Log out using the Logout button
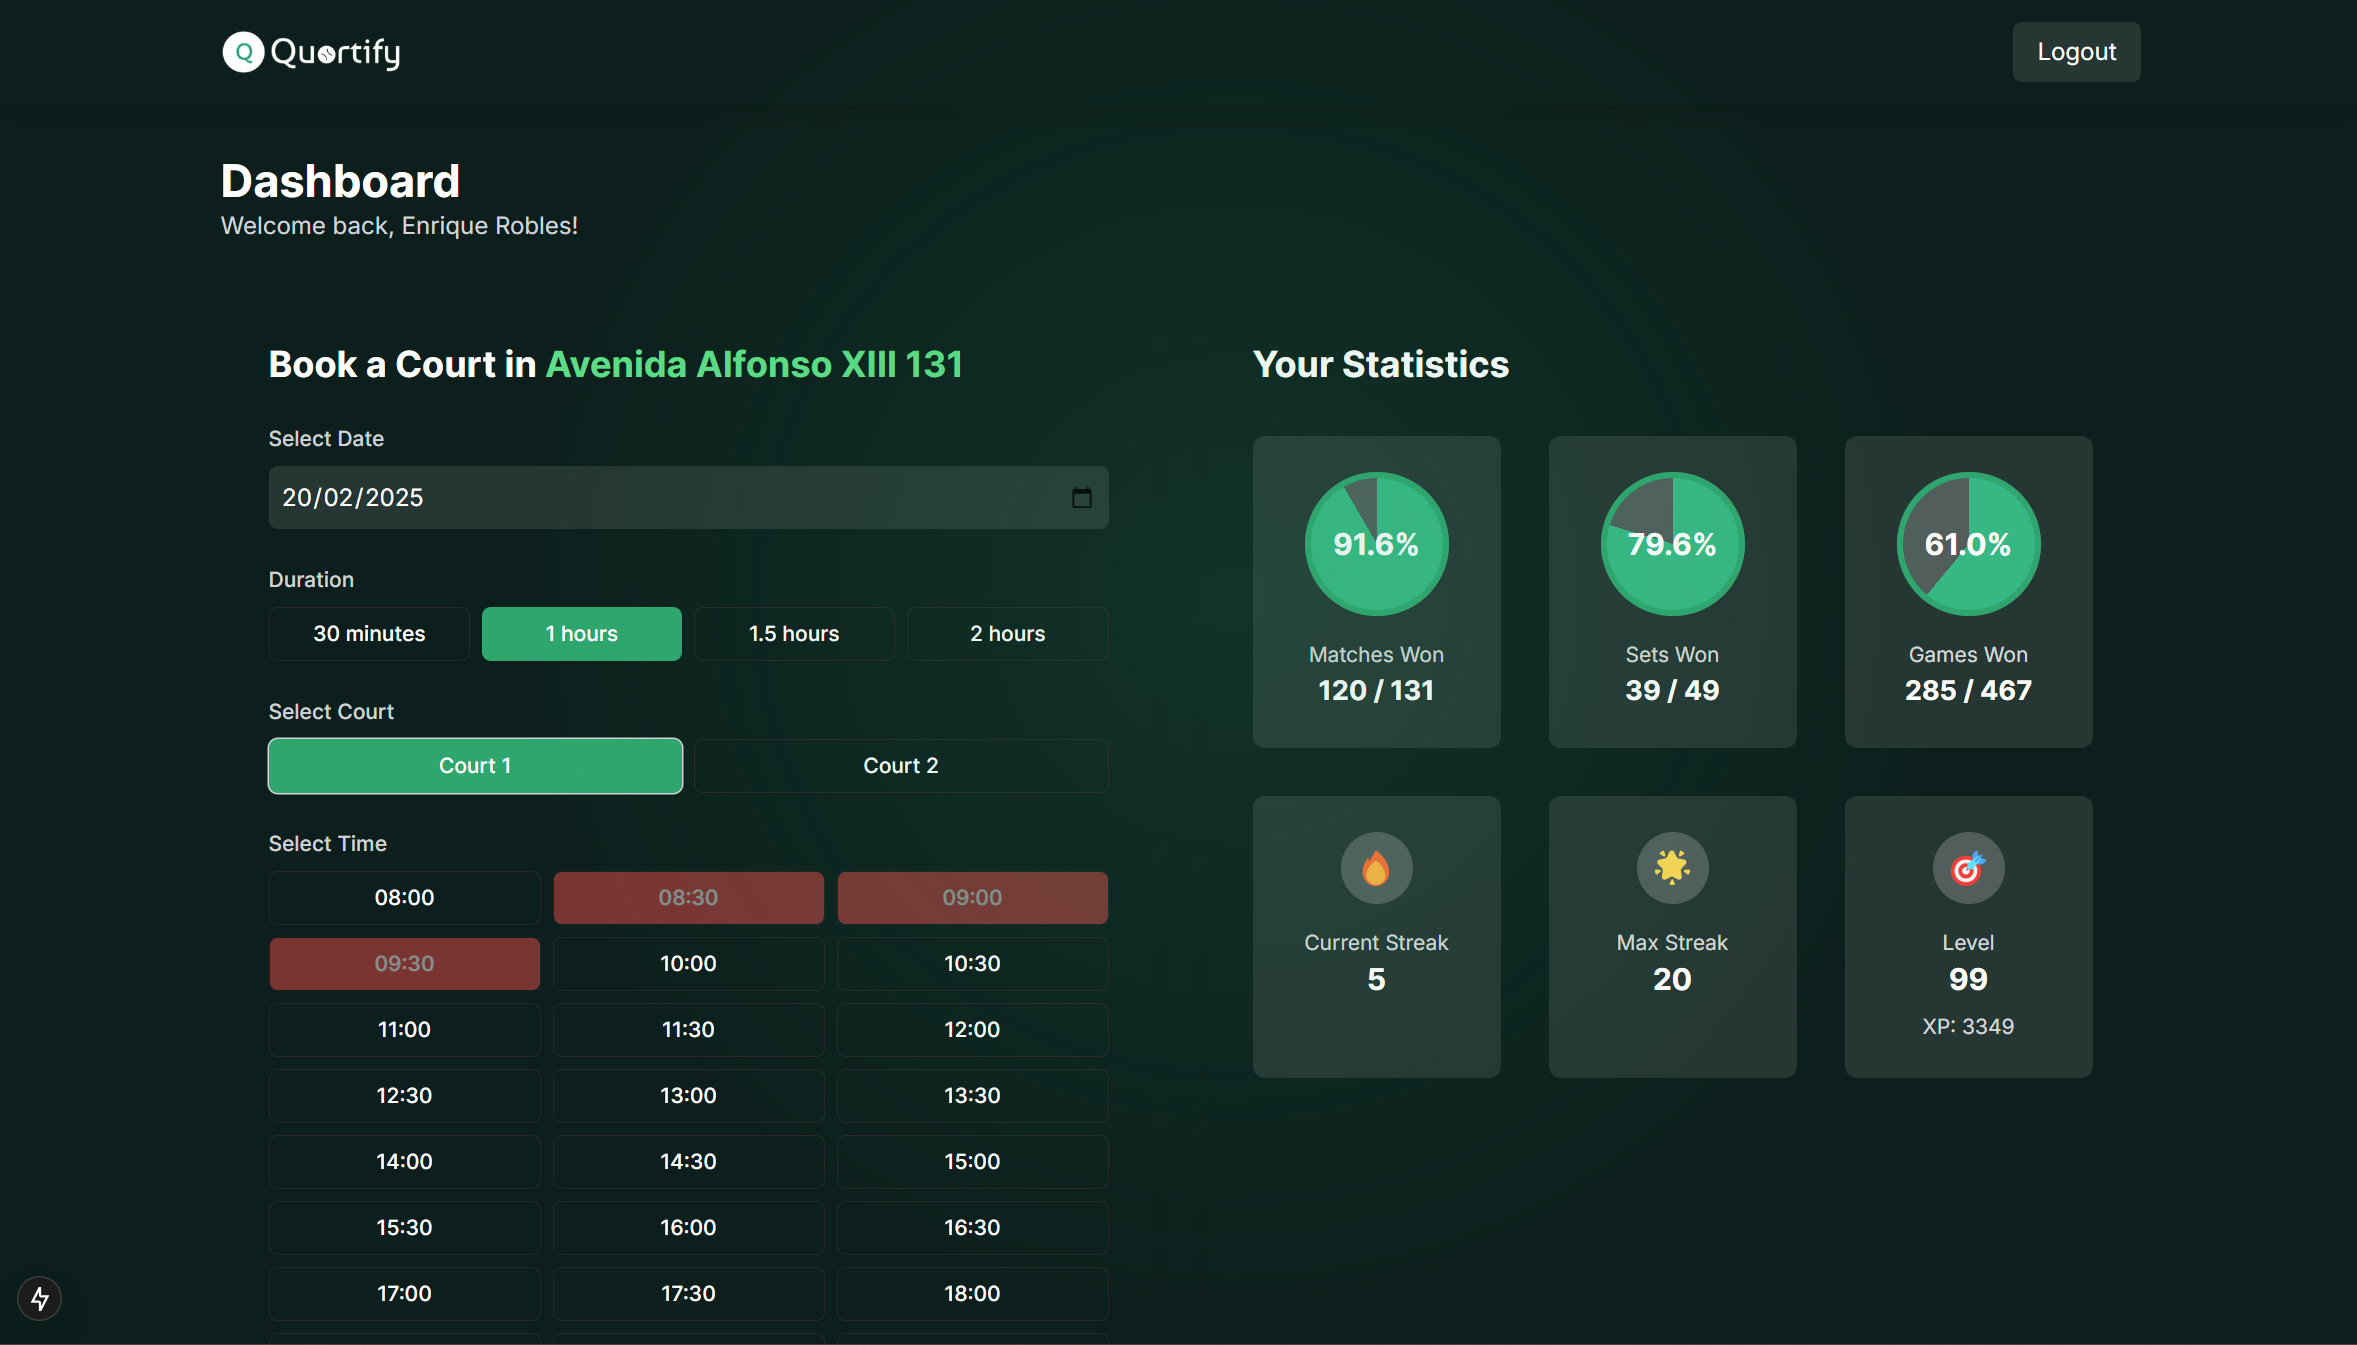 pyautogui.click(x=2076, y=52)
